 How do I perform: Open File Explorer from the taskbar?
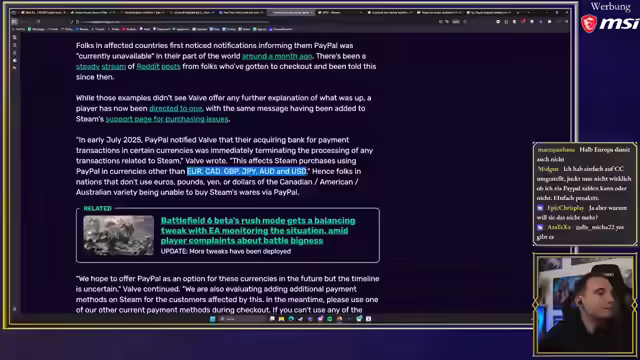point(281,319)
